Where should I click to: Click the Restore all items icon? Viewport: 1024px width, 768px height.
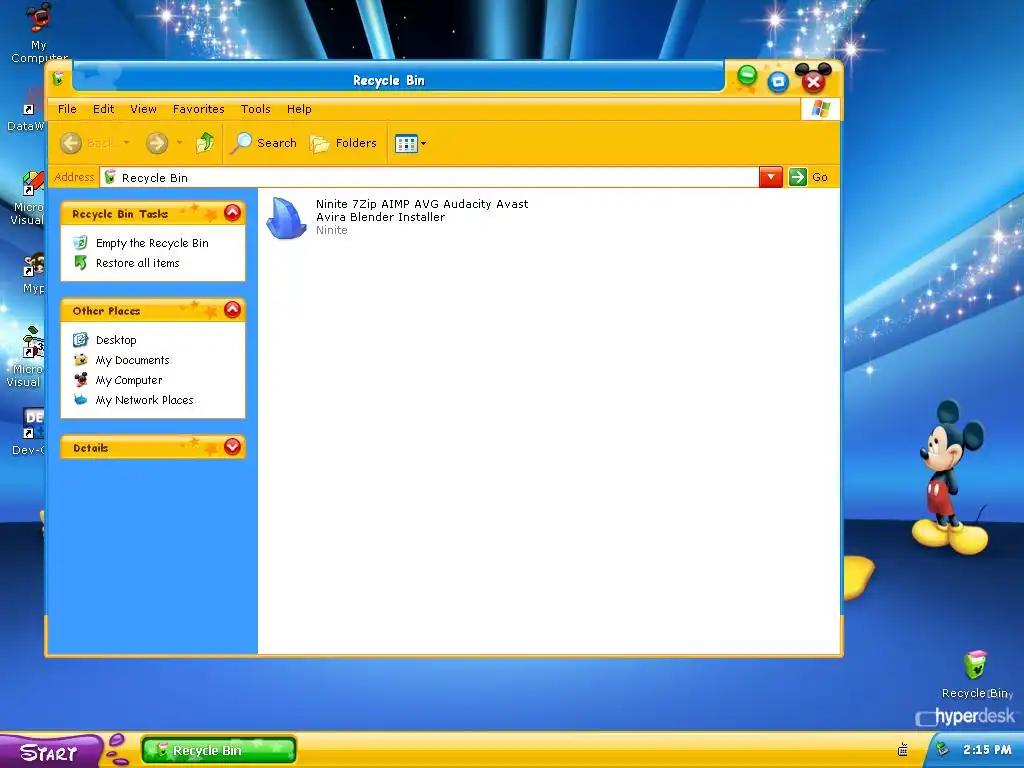click(80, 263)
